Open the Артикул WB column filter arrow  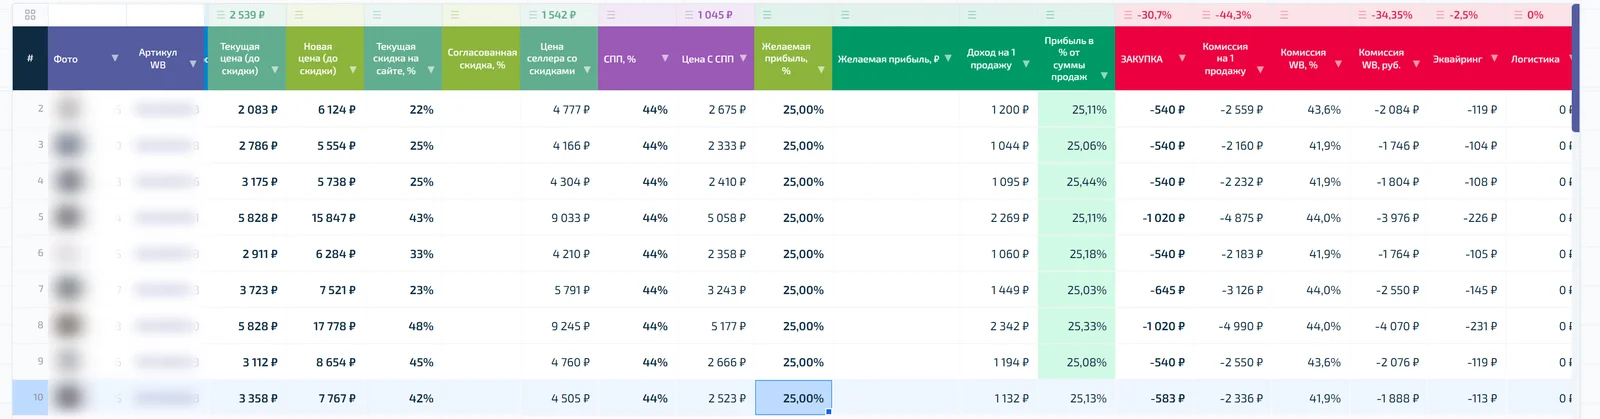pyautogui.click(x=193, y=64)
